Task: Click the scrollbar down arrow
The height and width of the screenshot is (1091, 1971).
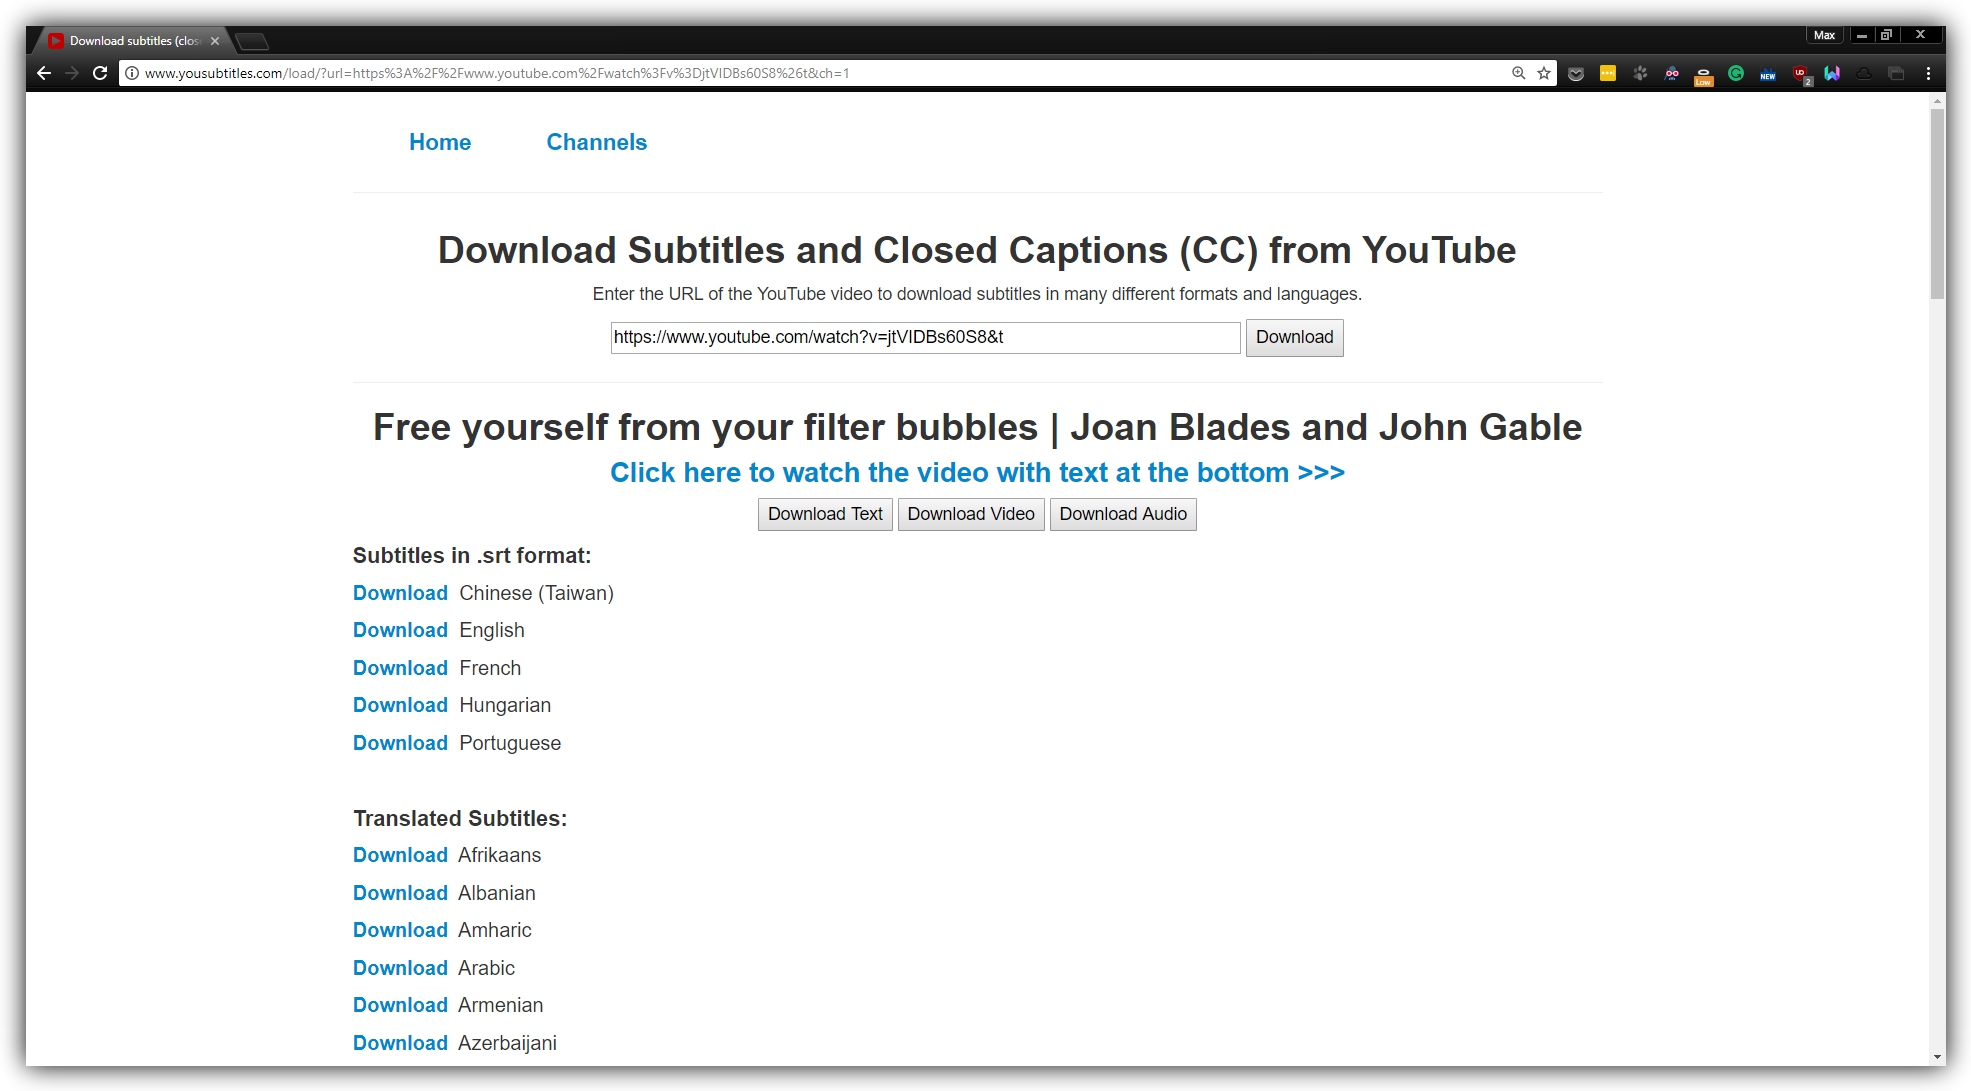Action: 1937,1057
